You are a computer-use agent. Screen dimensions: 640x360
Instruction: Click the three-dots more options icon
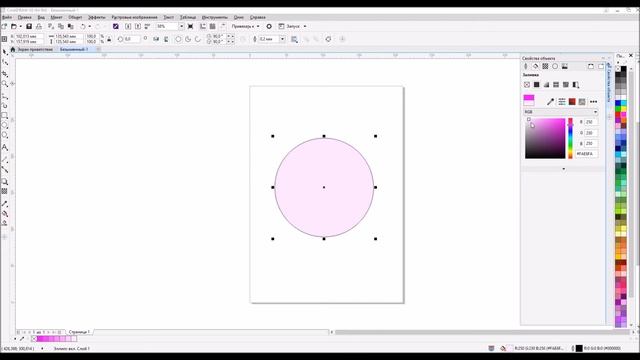[593, 101]
